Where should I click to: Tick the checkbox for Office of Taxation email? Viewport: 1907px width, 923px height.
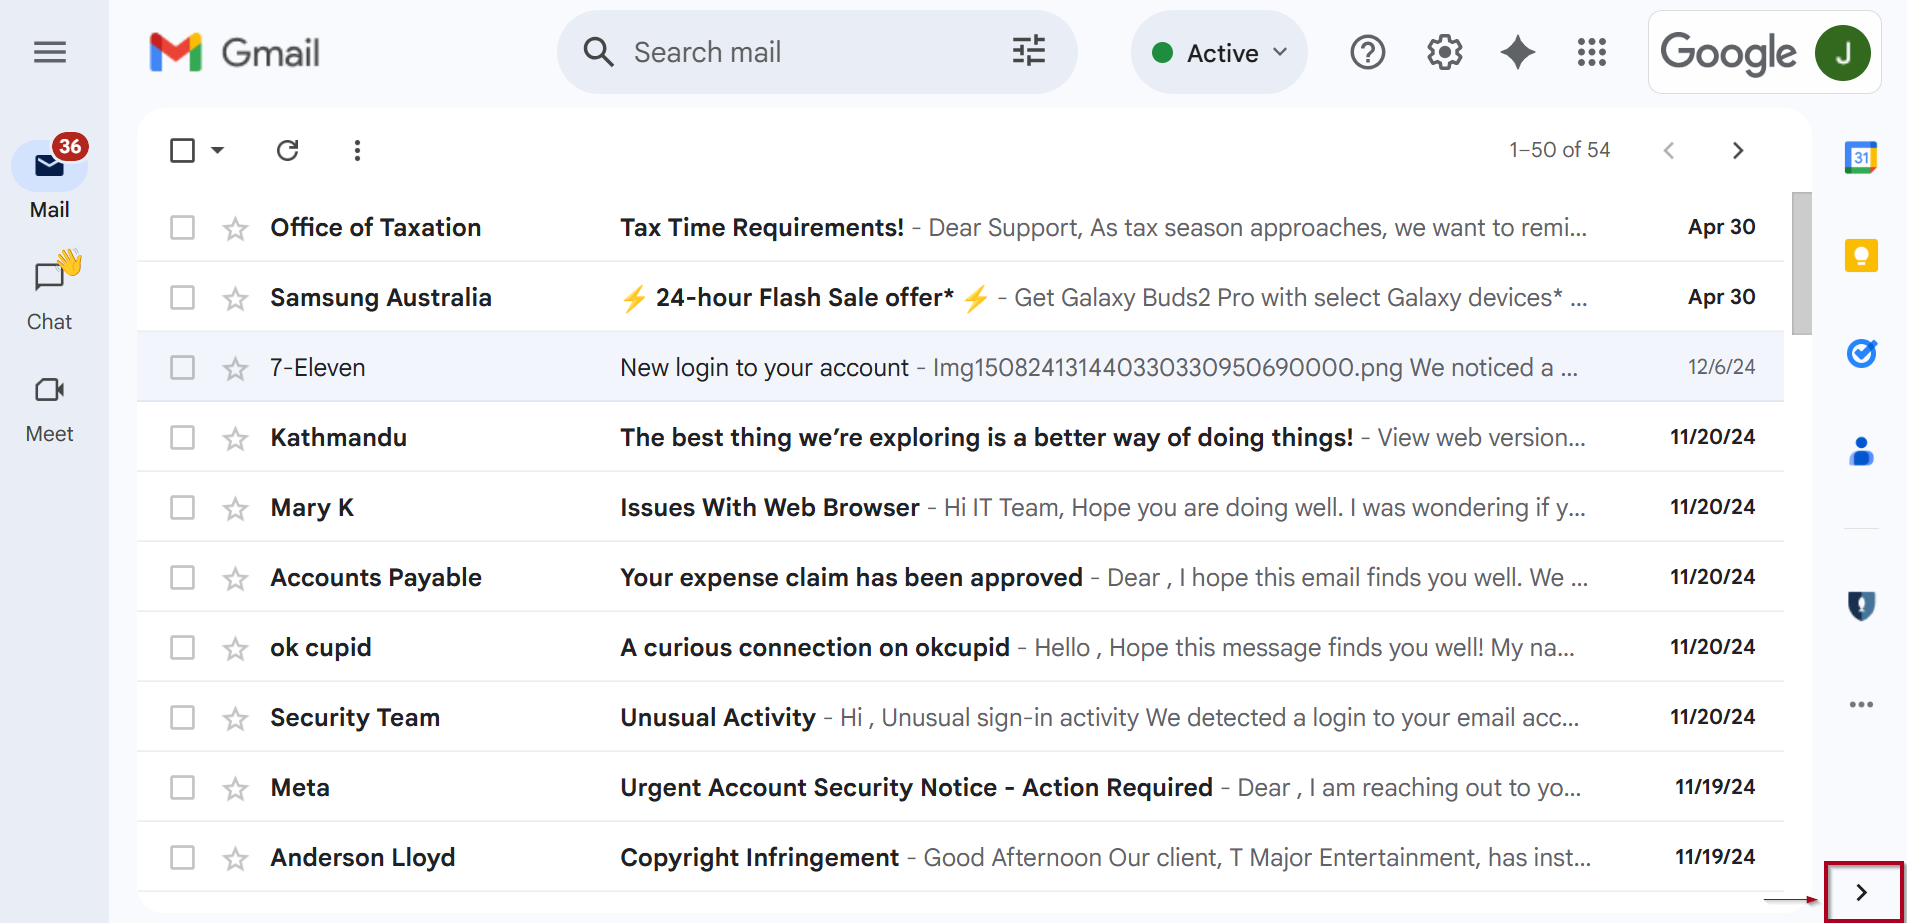click(182, 228)
